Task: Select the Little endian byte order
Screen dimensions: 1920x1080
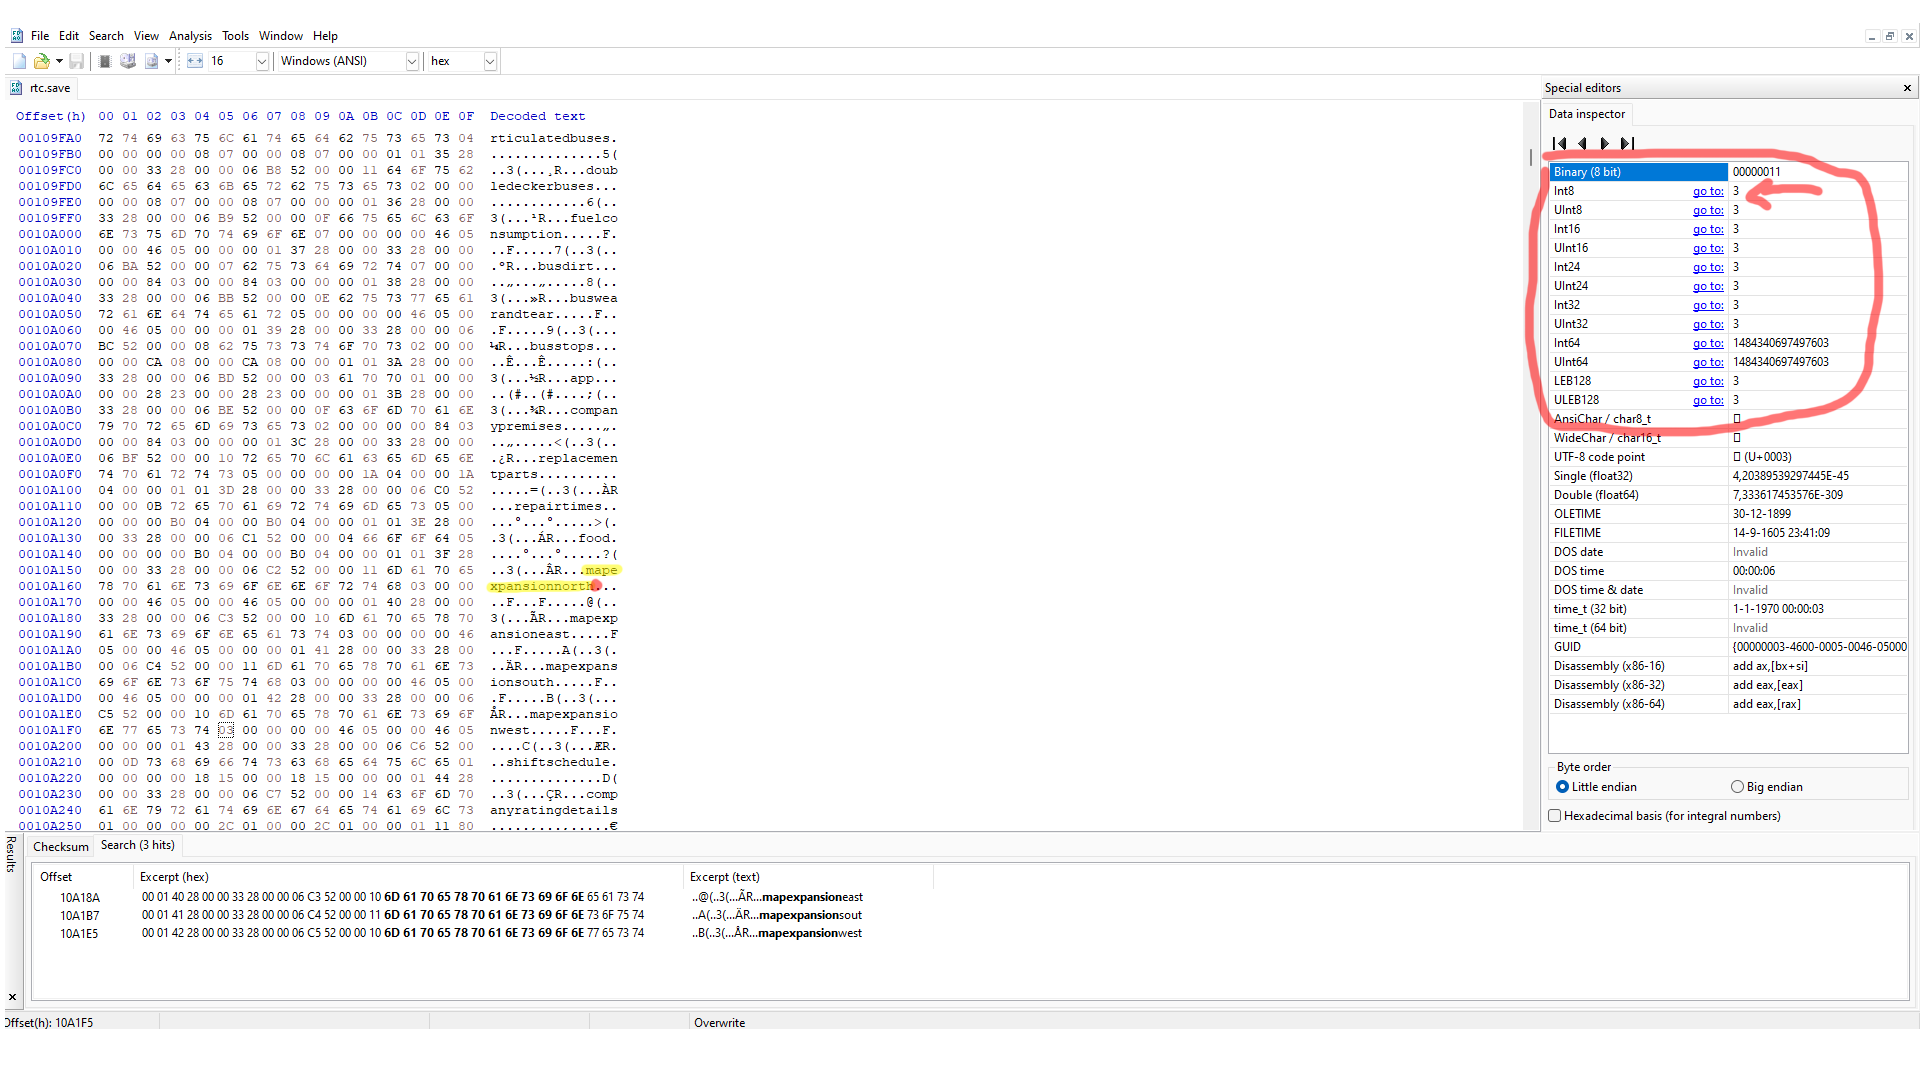Action: click(x=1562, y=787)
